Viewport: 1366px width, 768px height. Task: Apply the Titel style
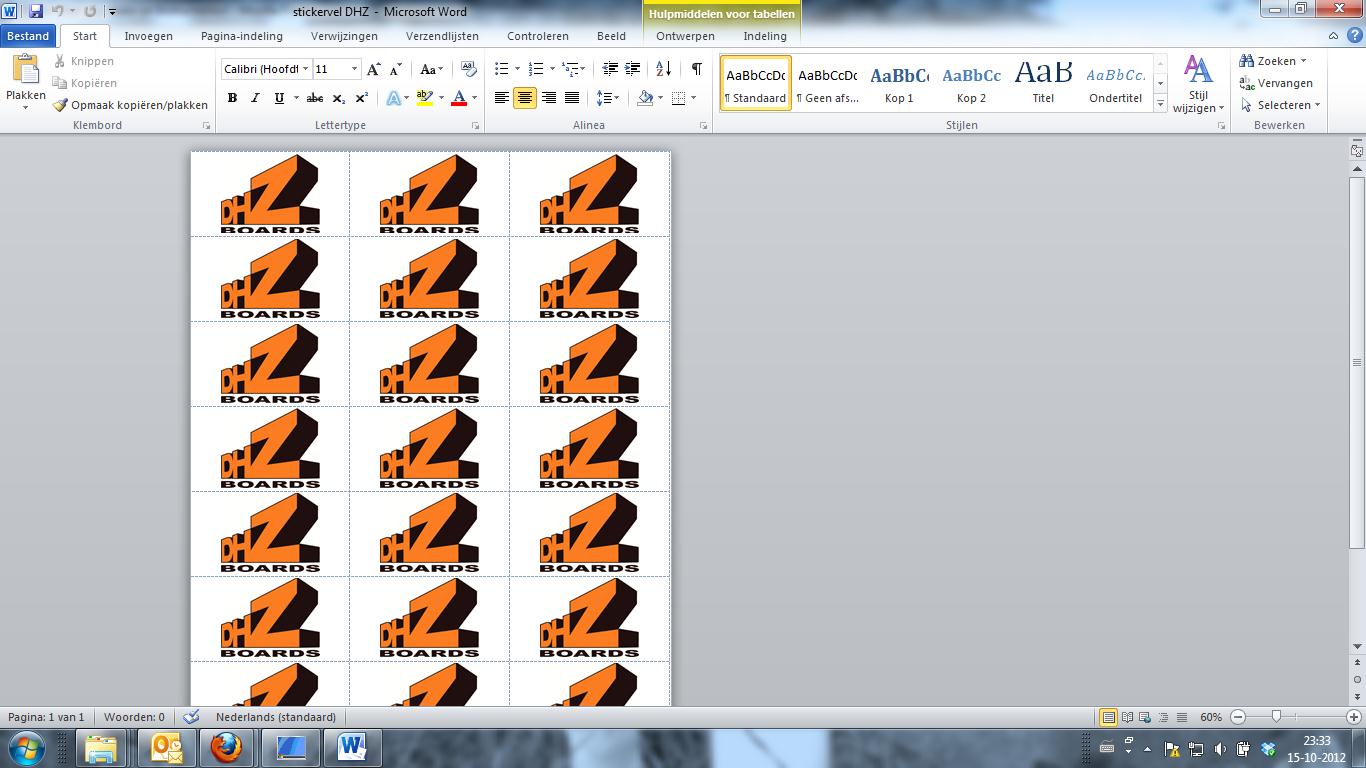[x=1043, y=83]
